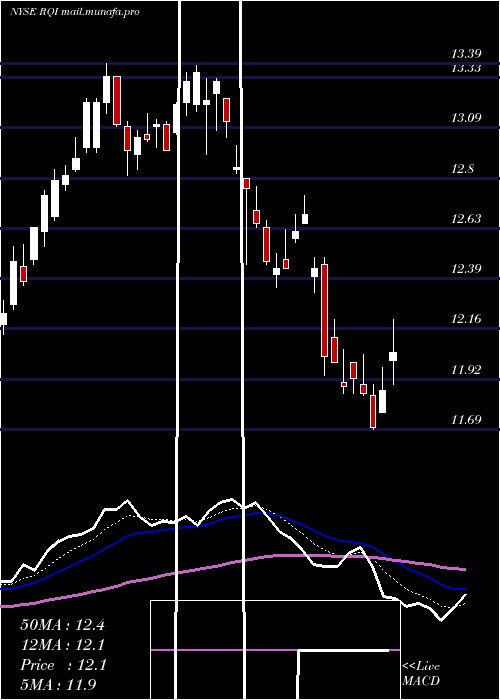This screenshot has height=700, width=500.
Task: Click the NYSE RQI mail.munafa.pro title text
Action: (x=75, y=12)
